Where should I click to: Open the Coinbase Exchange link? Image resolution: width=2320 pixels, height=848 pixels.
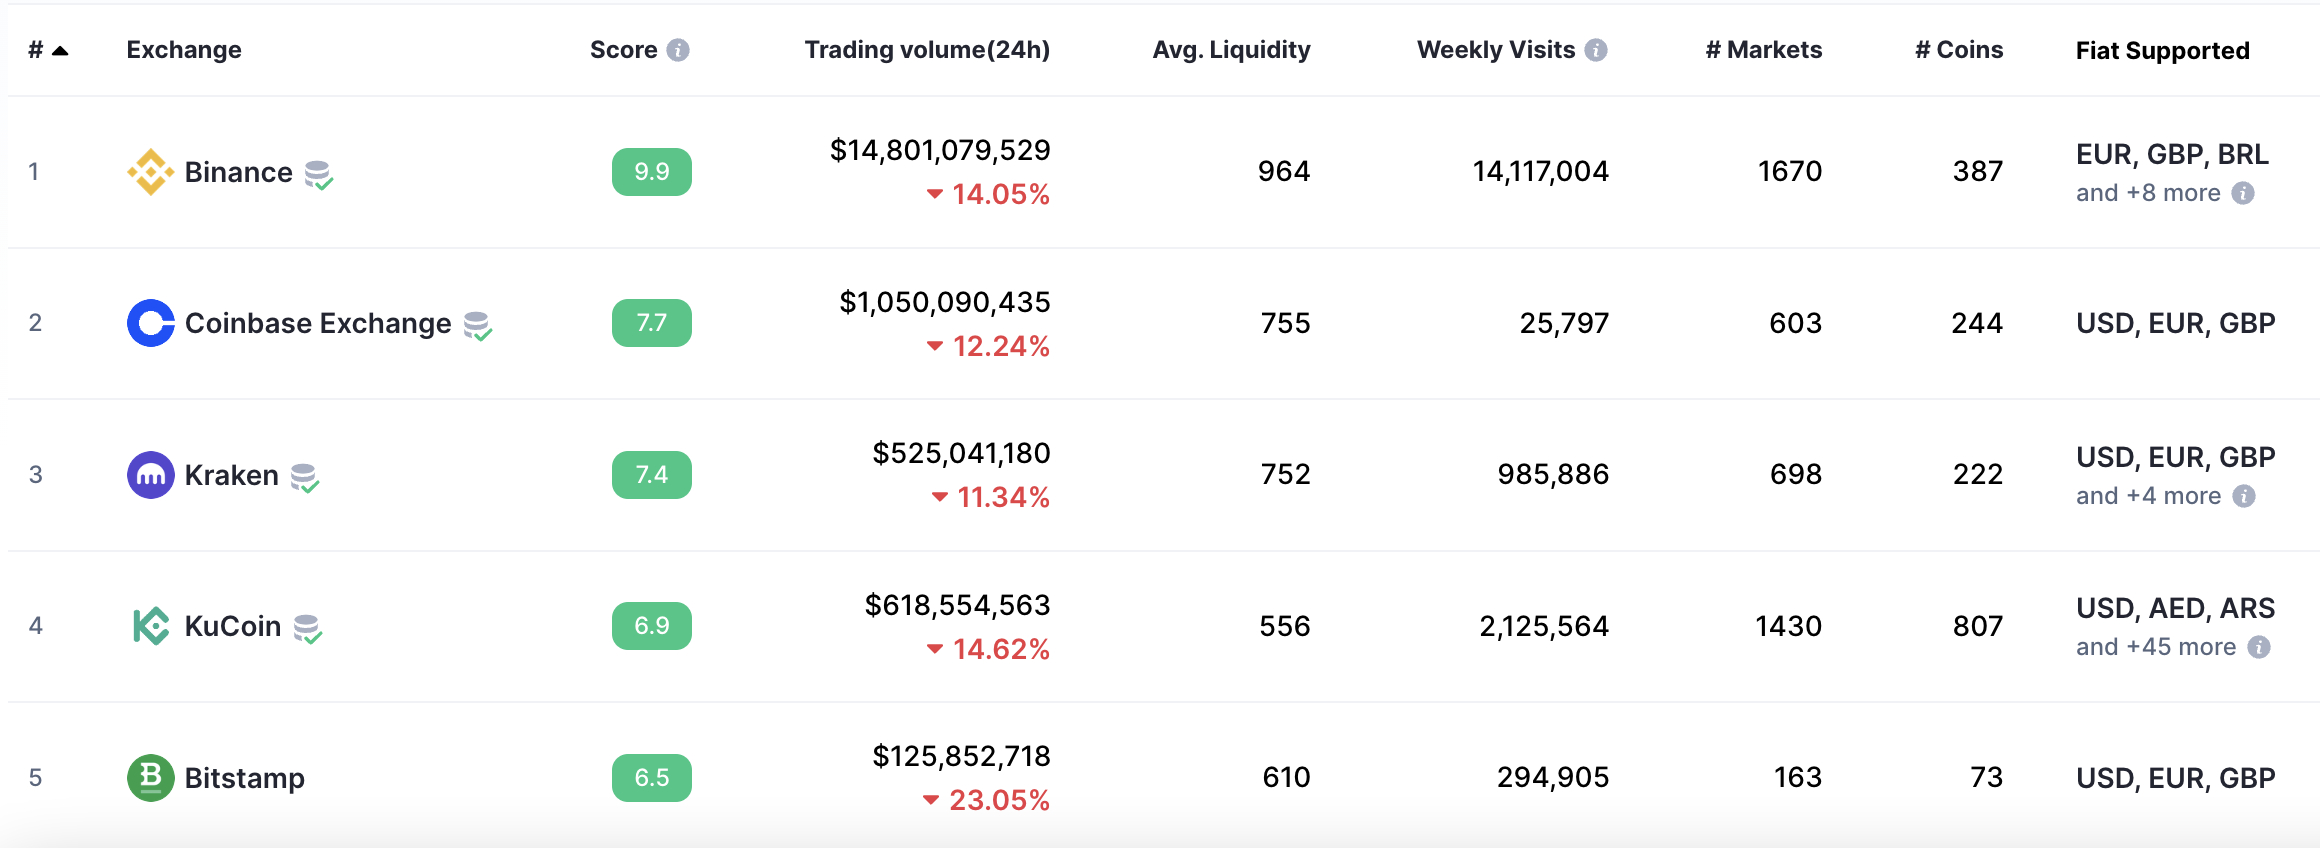[x=318, y=323]
